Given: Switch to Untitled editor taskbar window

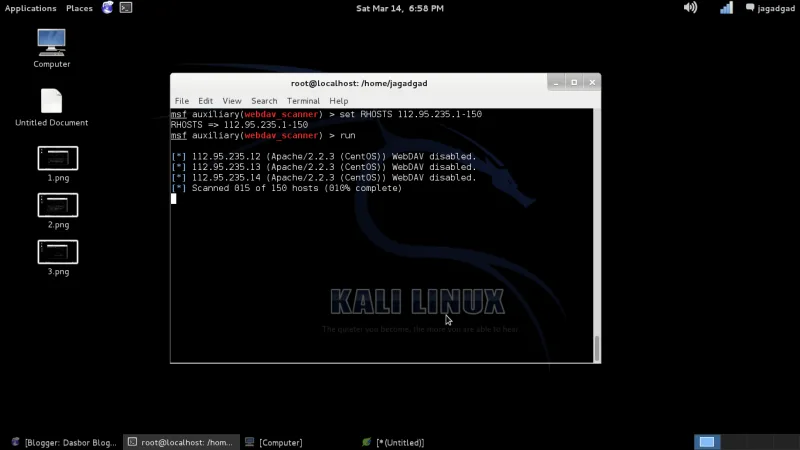Looking at the screenshot, I should [x=393, y=442].
